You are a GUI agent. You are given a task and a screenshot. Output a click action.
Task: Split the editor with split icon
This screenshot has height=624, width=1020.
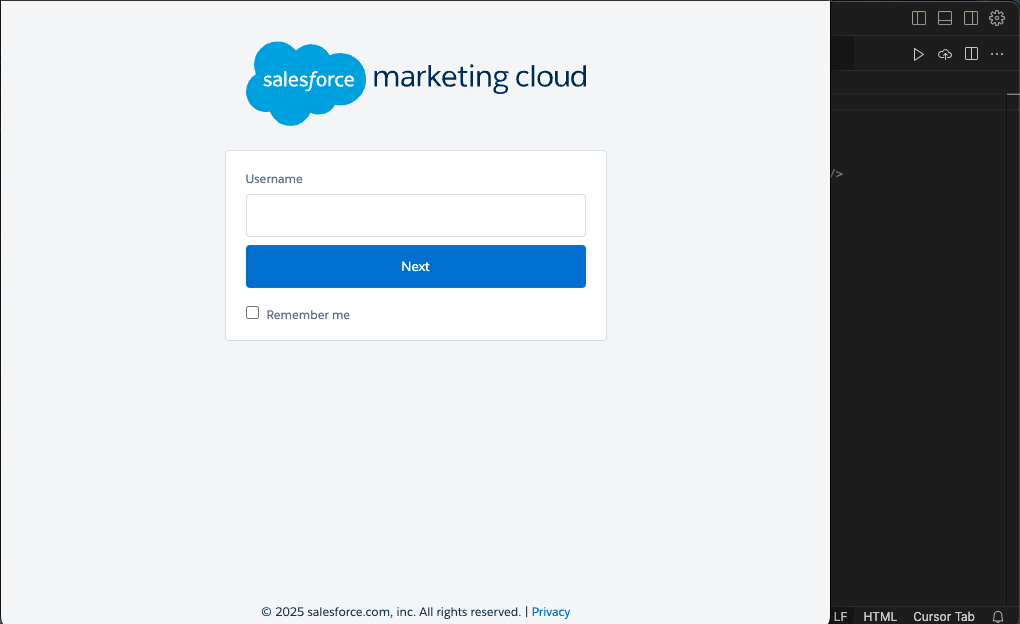click(x=971, y=54)
